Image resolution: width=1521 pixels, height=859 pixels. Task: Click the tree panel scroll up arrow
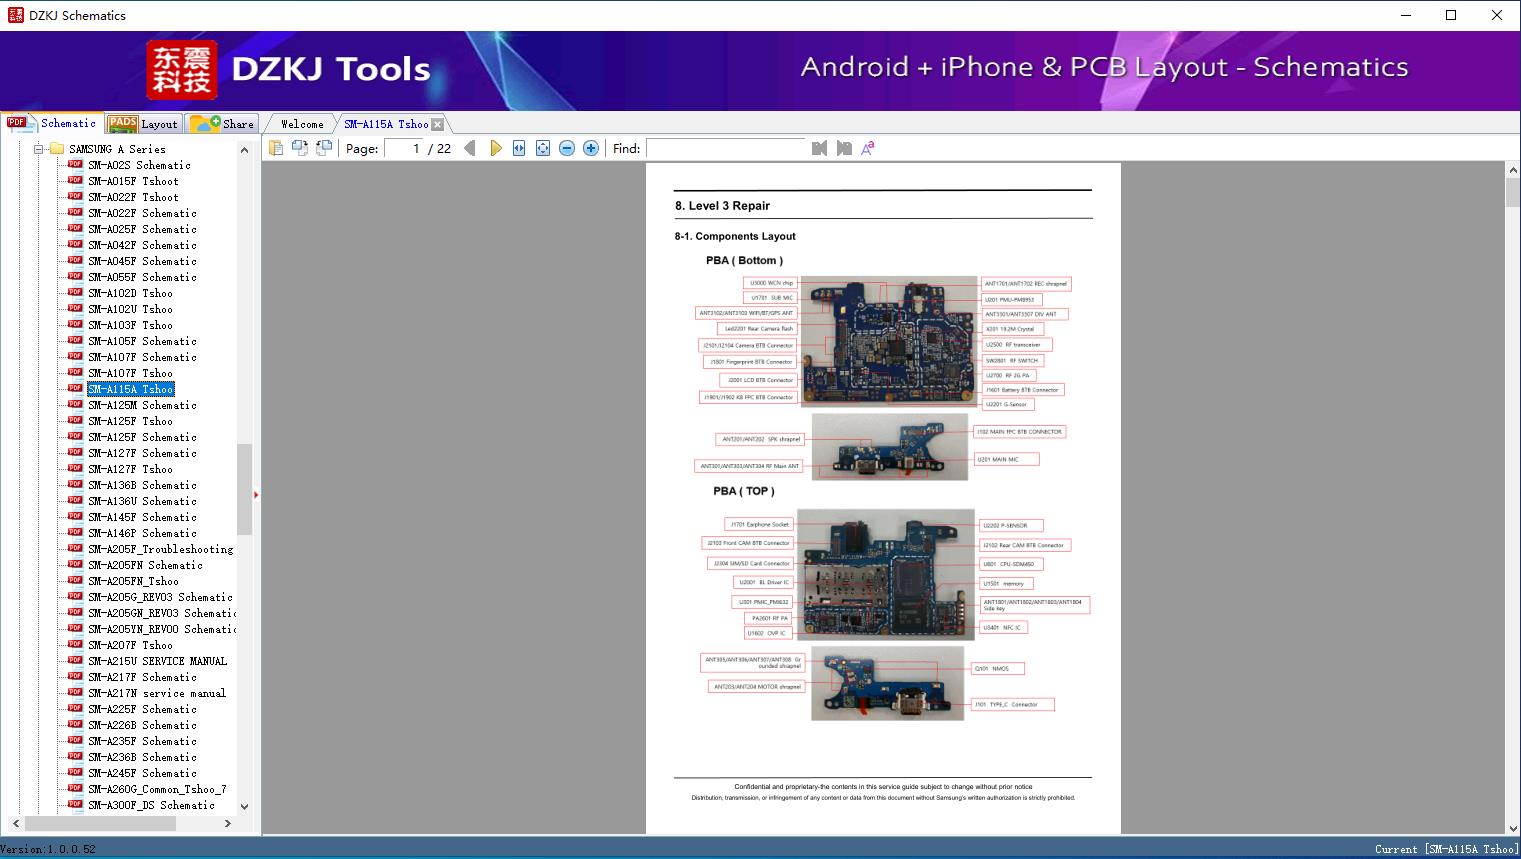244,150
